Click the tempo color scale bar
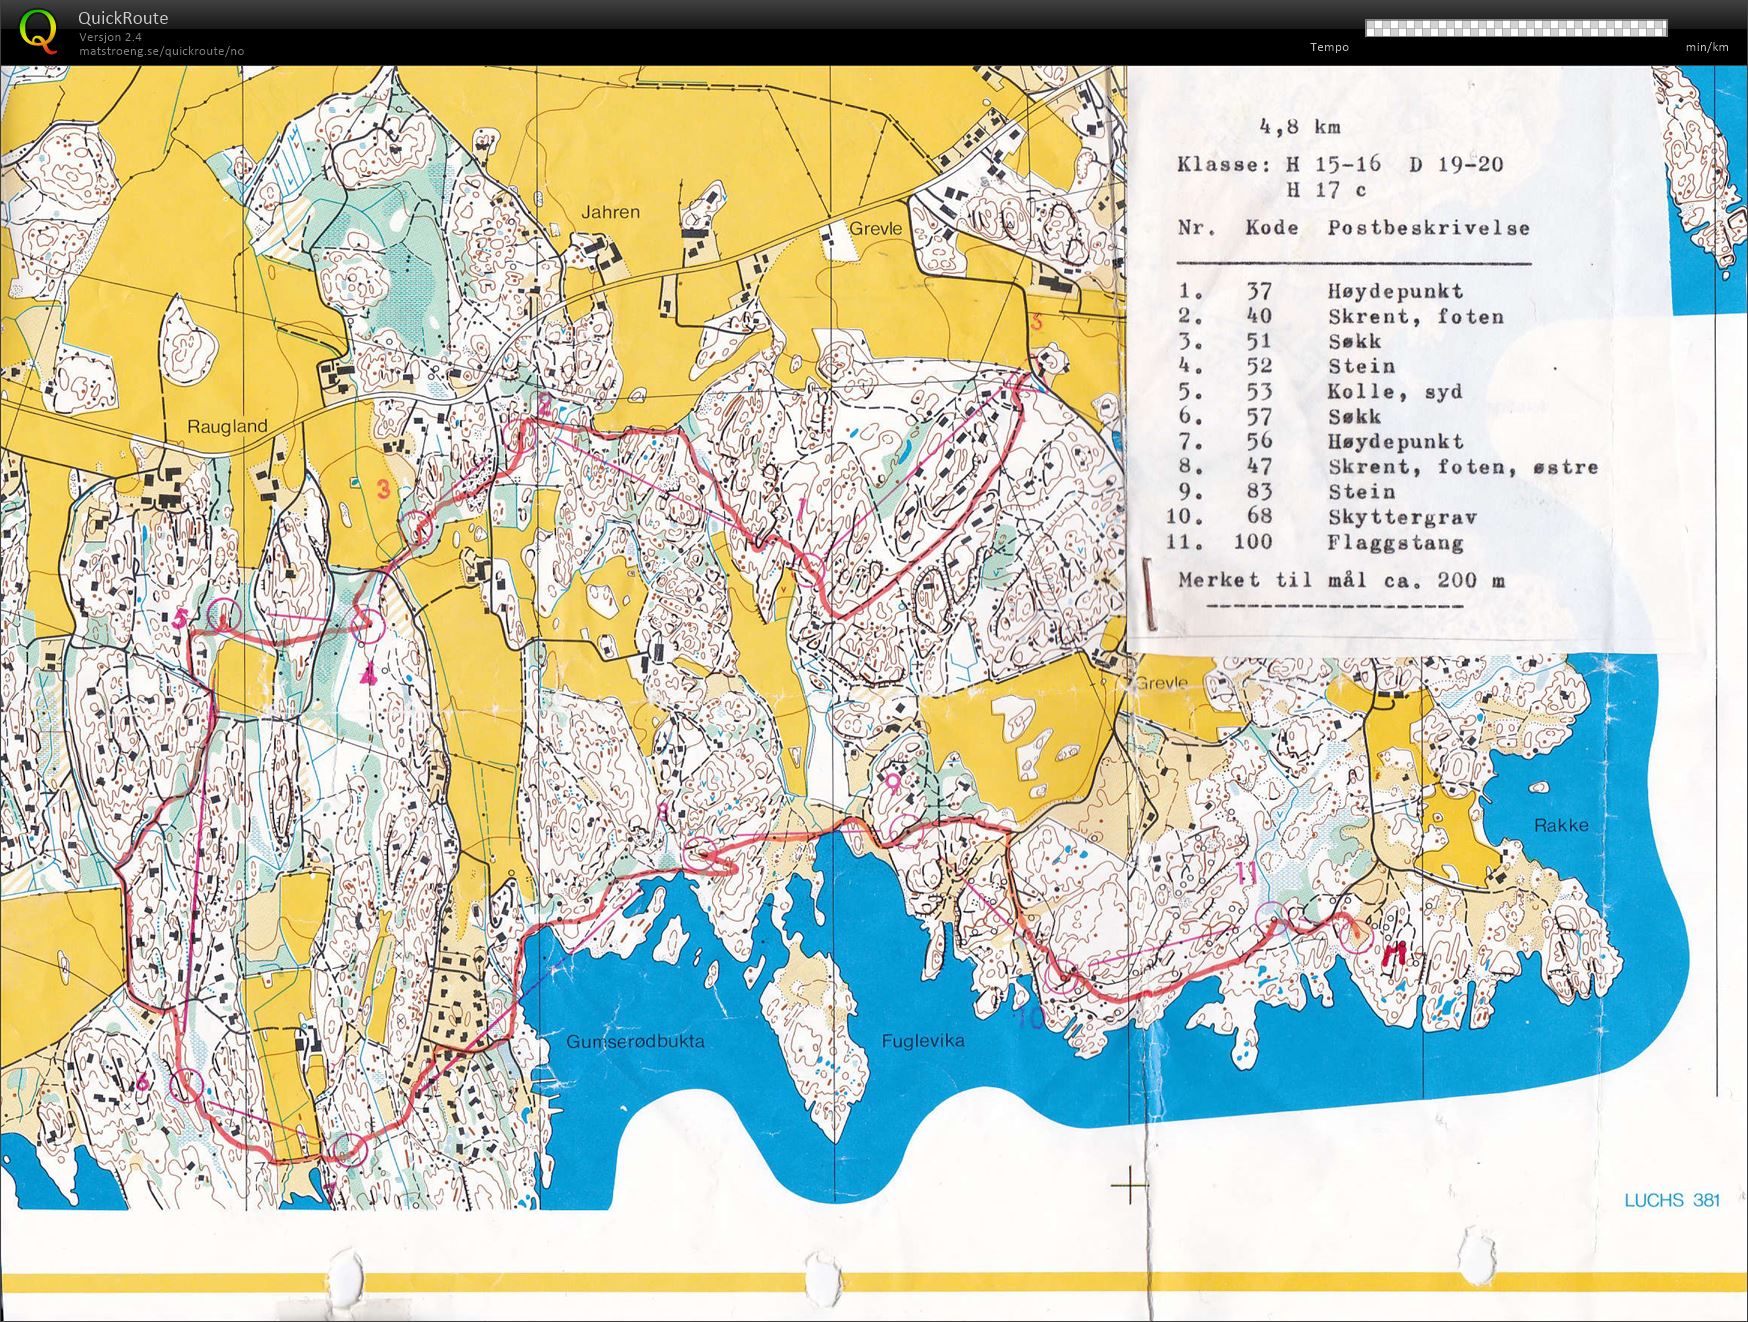Screen dimensions: 1748x1322 coord(1516,28)
